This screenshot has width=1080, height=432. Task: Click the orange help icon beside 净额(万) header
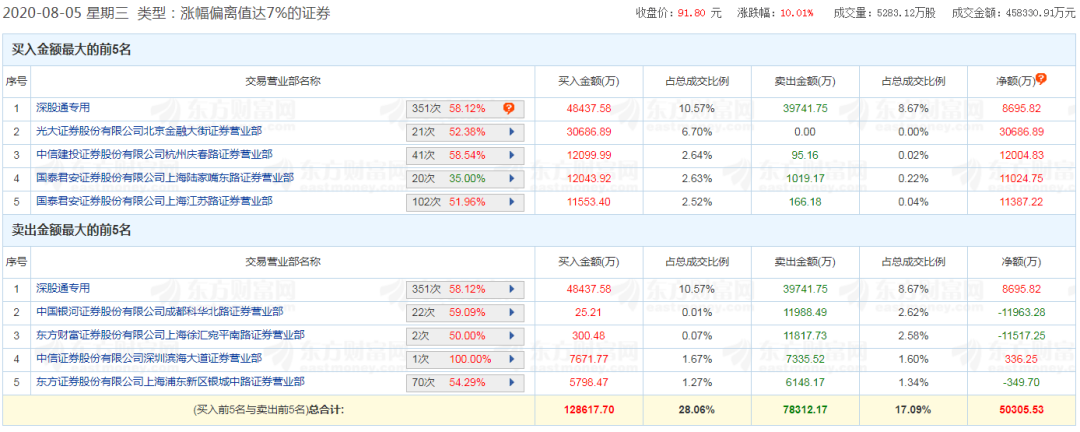tap(1041, 79)
